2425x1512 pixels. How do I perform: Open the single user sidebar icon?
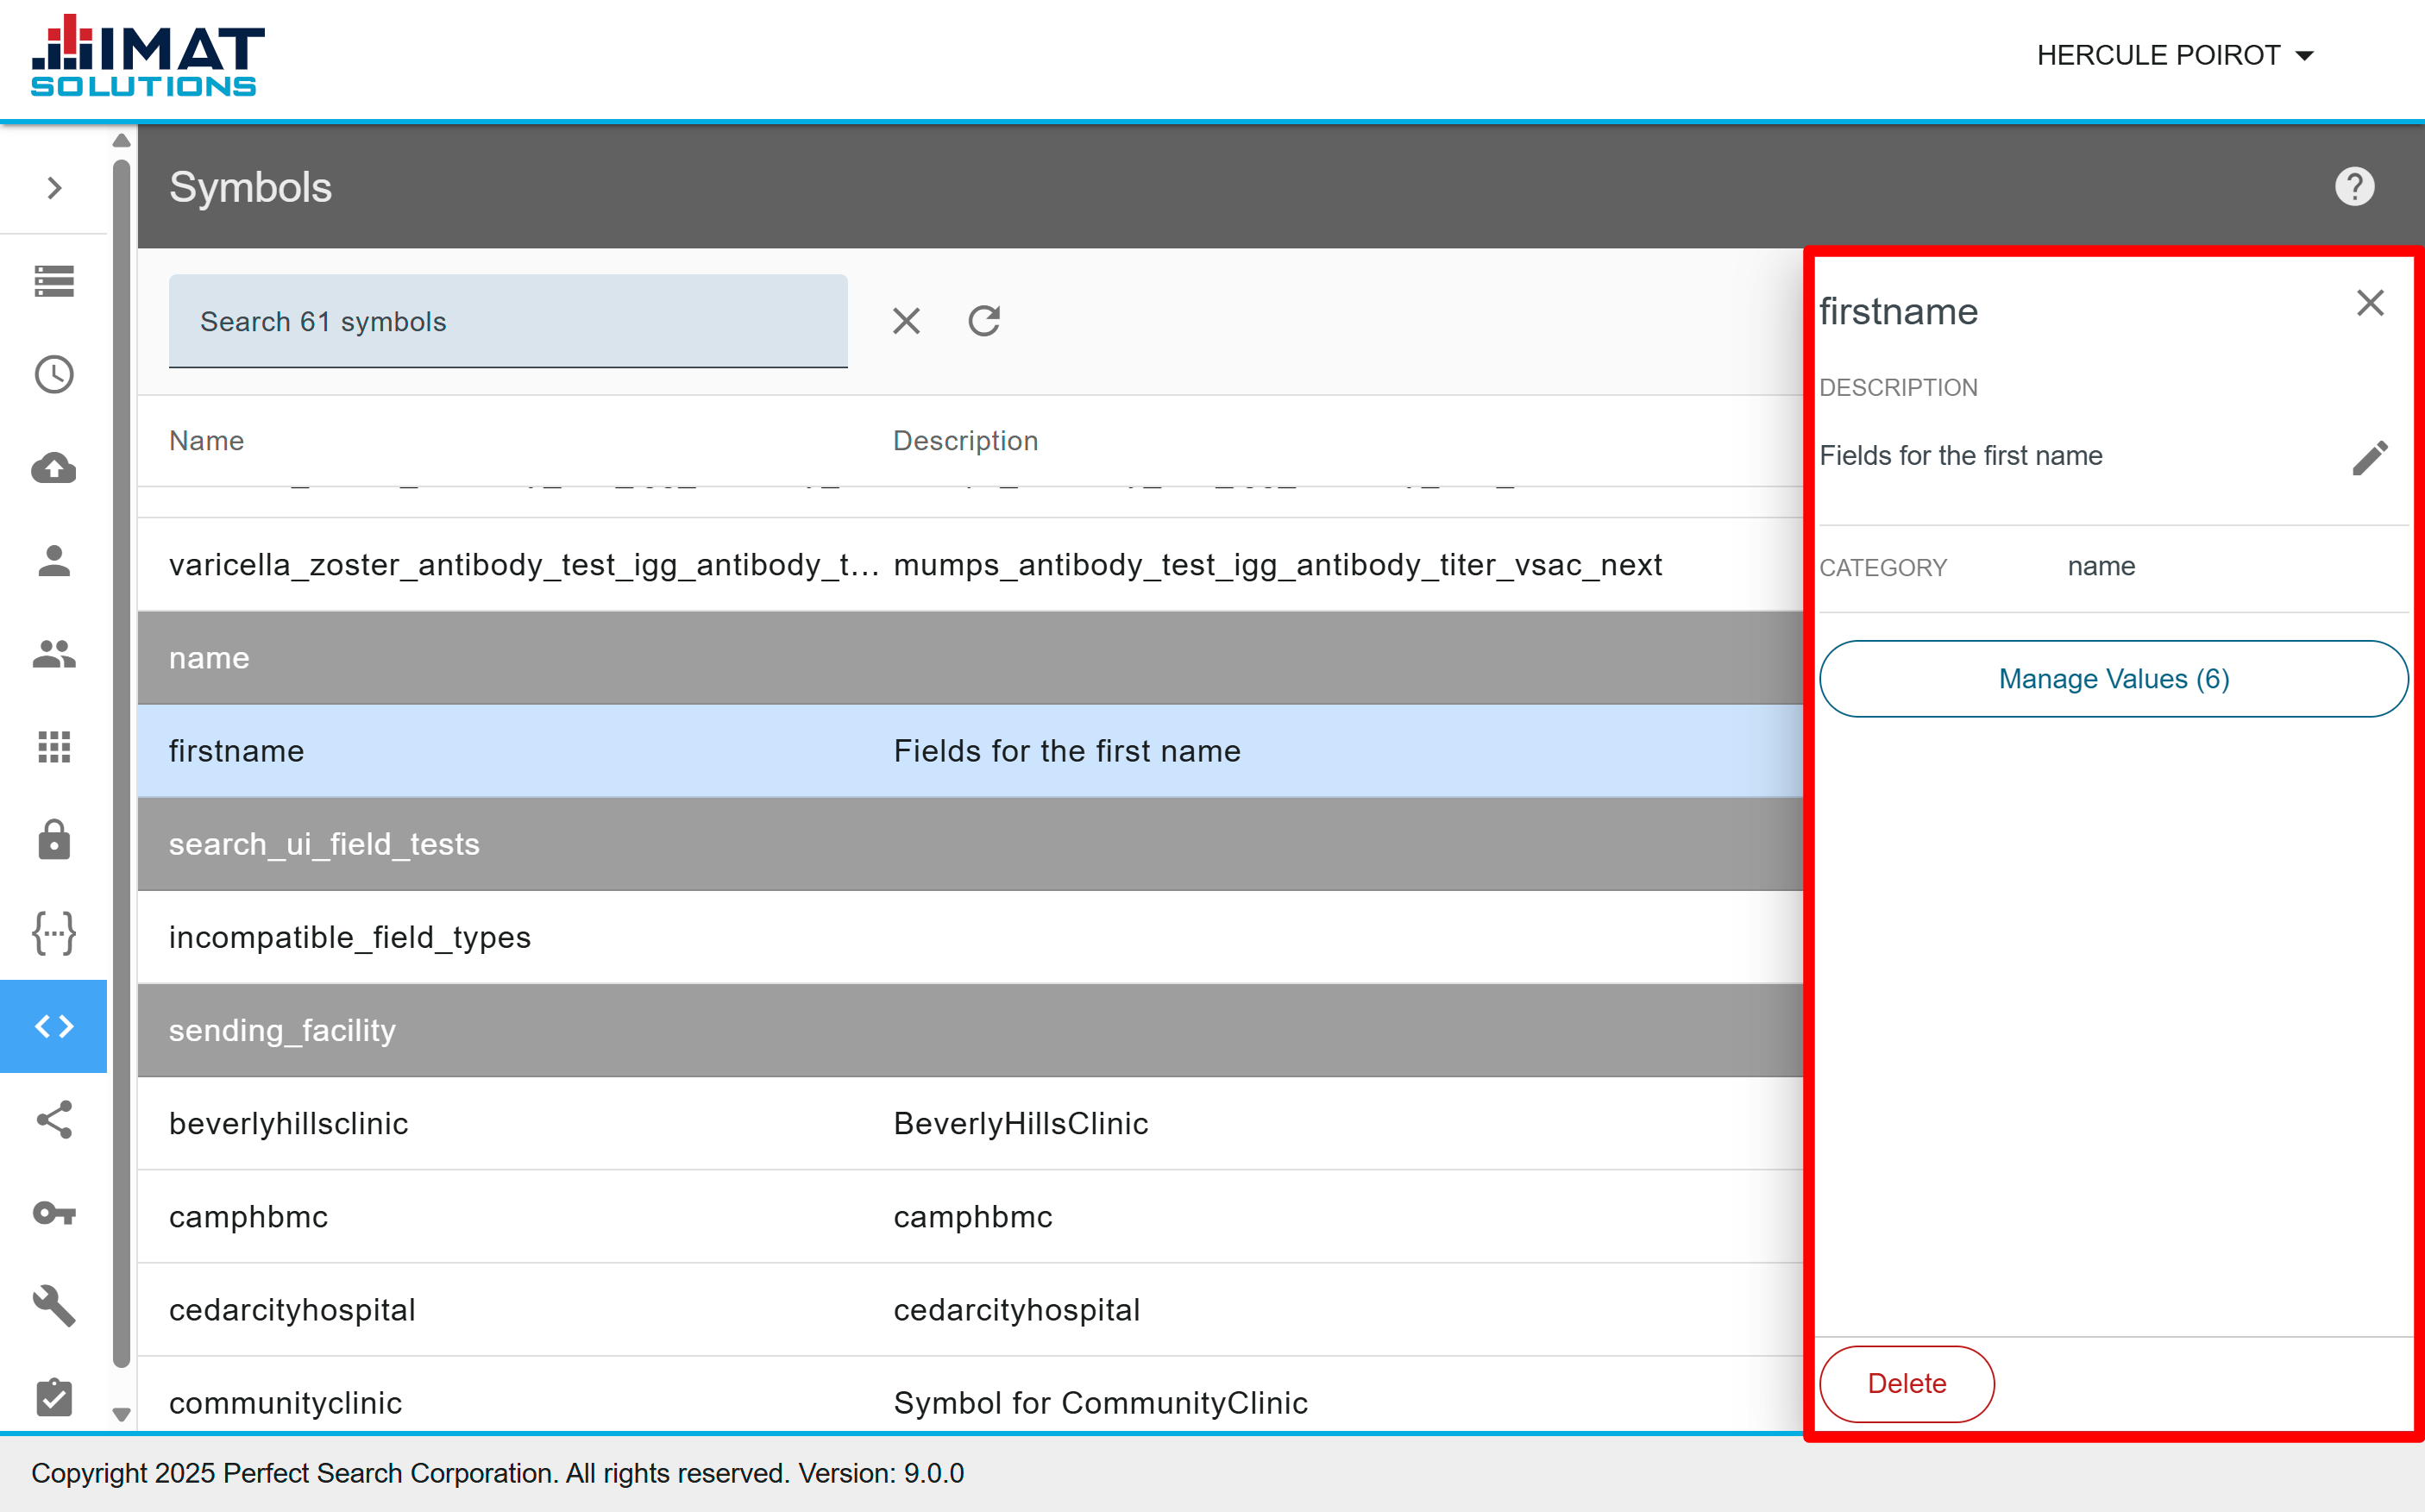(x=54, y=561)
